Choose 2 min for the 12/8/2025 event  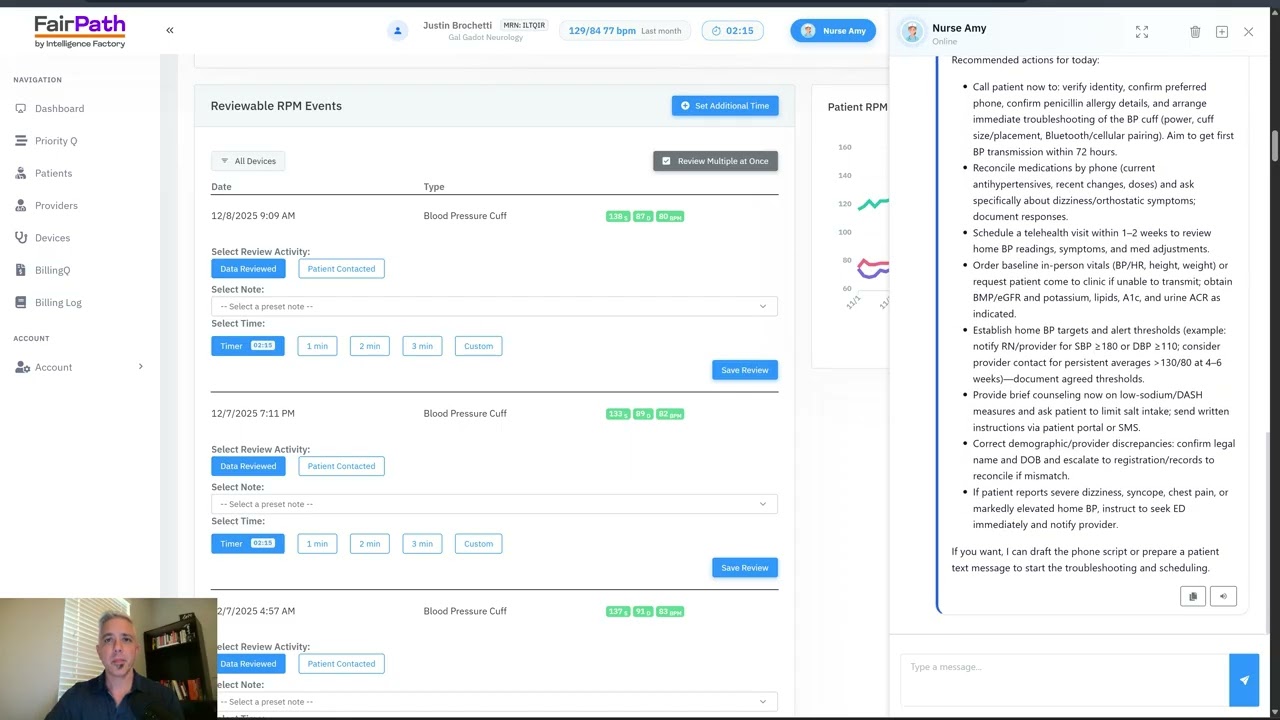pyautogui.click(x=370, y=346)
